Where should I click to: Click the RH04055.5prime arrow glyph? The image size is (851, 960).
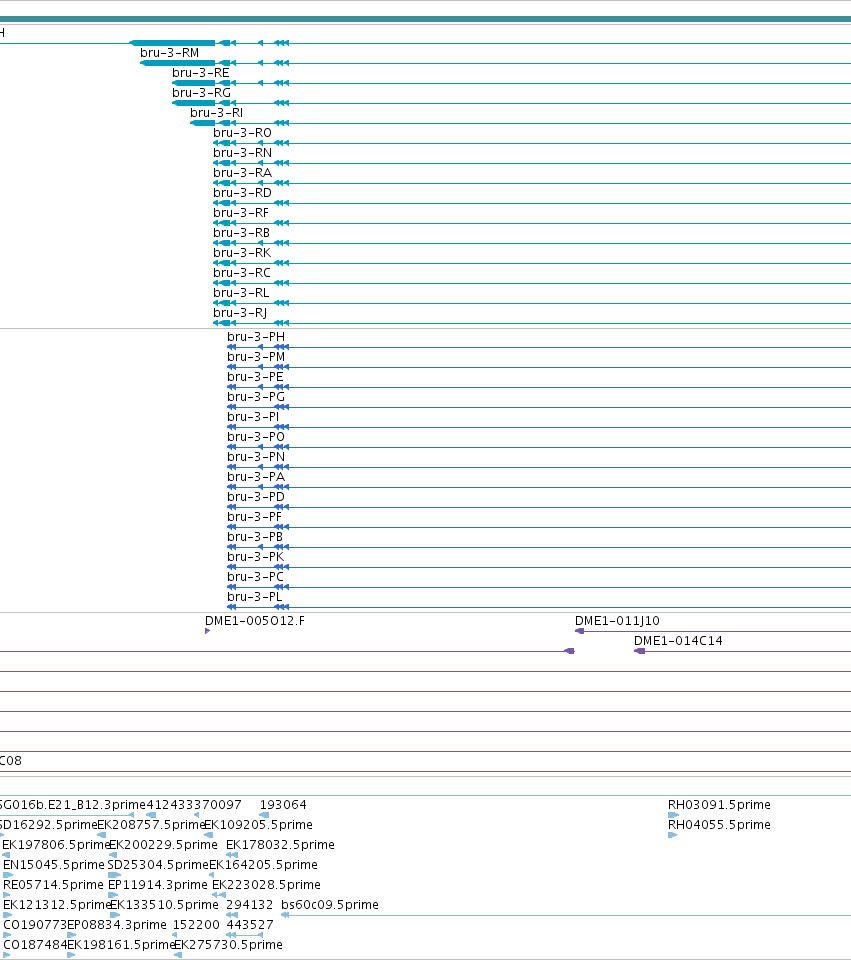pyautogui.click(x=672, y=835)
